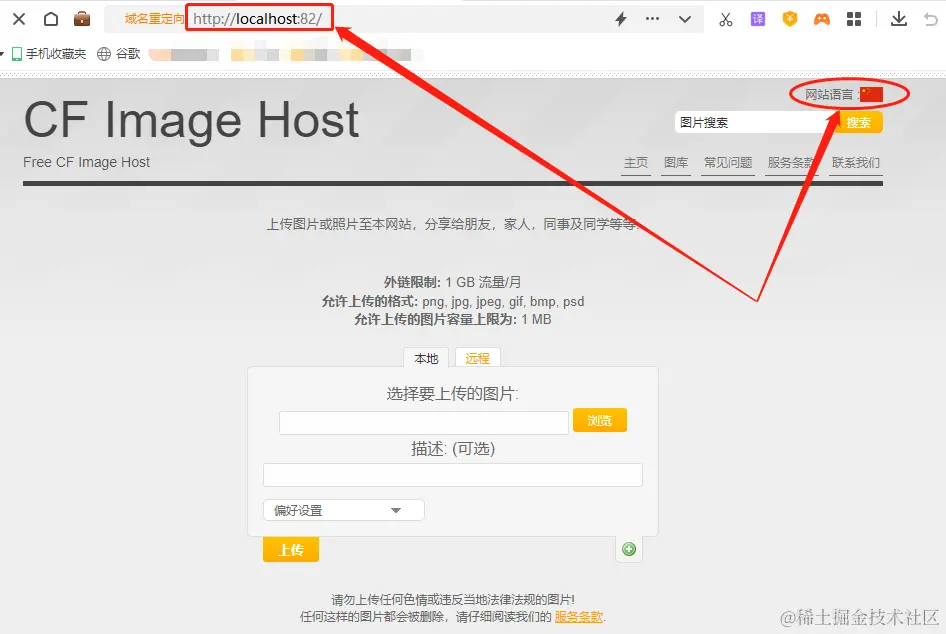
Task: Open the briefcase icon beside the home button
Action: tap(82, 19)
